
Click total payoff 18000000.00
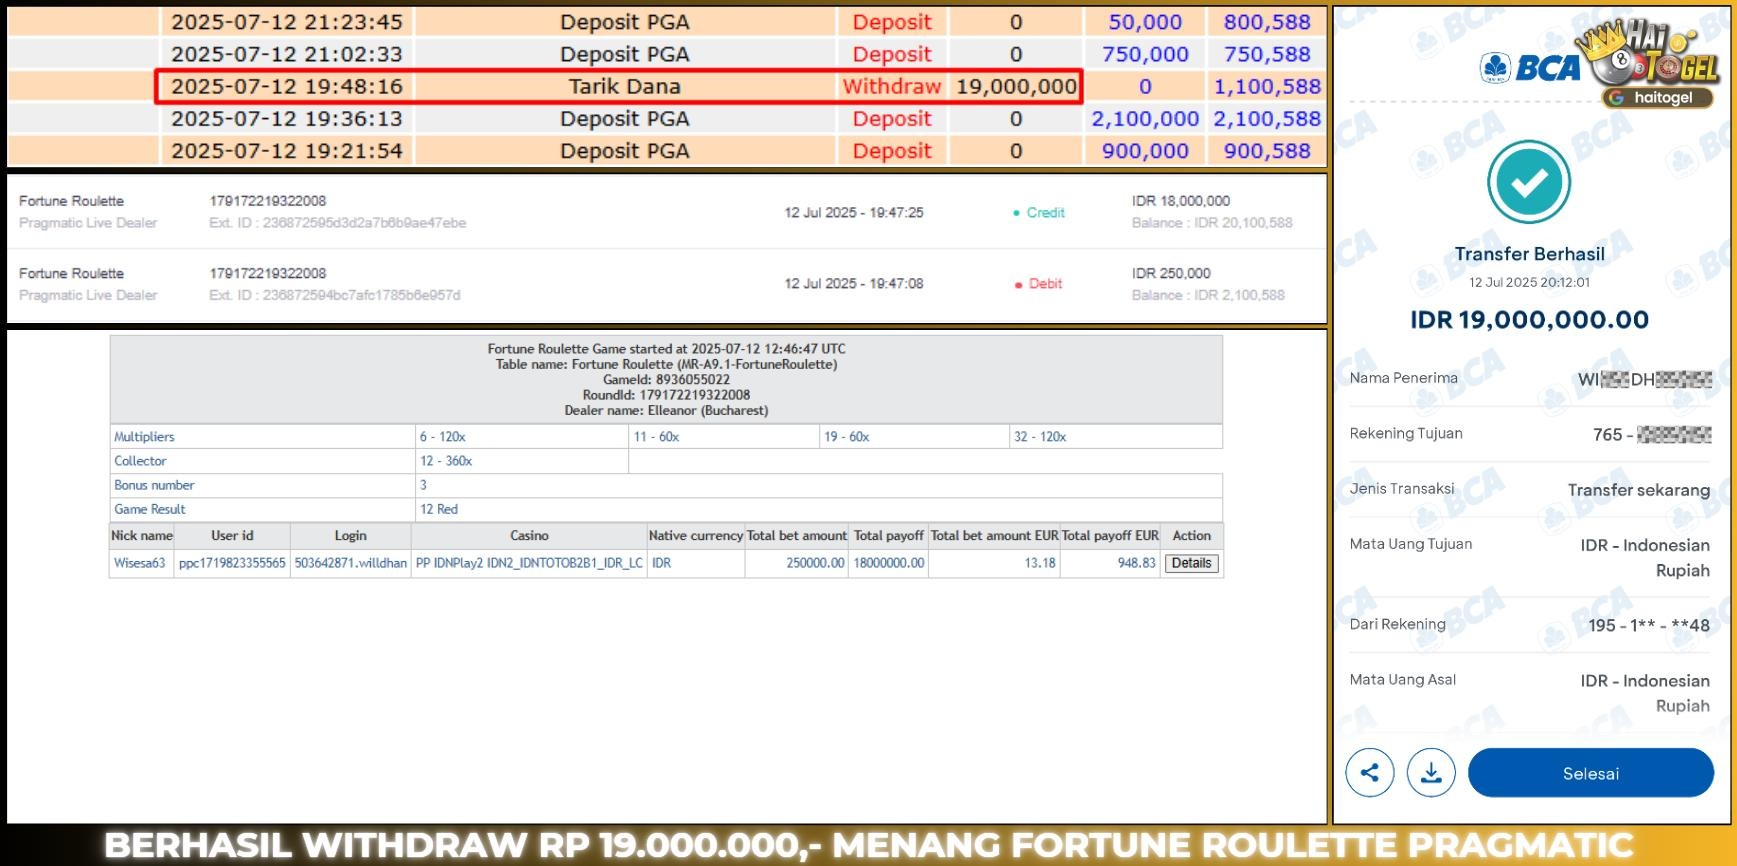pyautogui.click(x=889, y=563)
